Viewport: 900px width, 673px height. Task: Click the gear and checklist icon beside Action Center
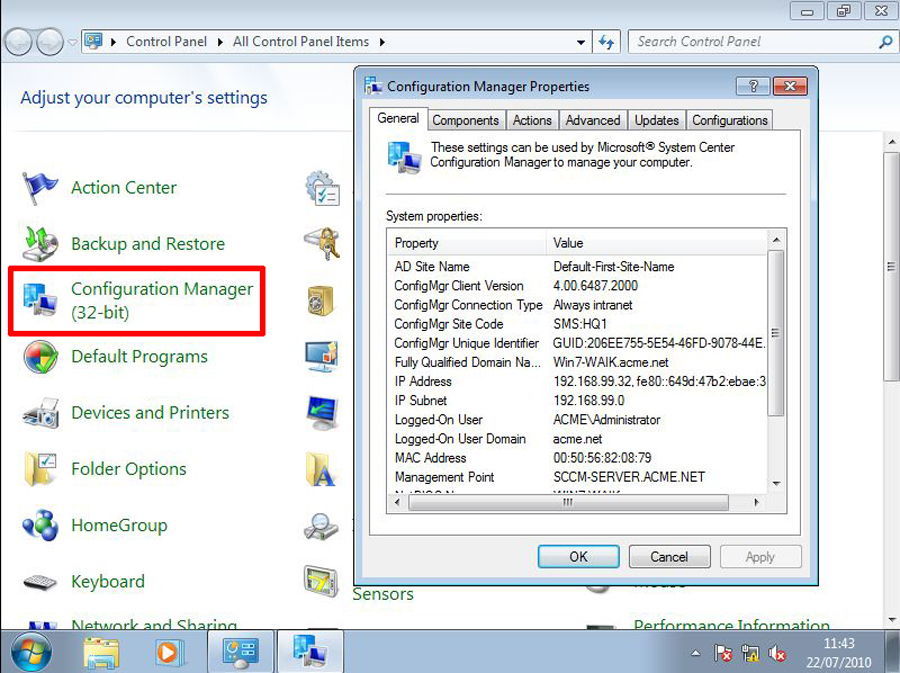pos(322,188)
